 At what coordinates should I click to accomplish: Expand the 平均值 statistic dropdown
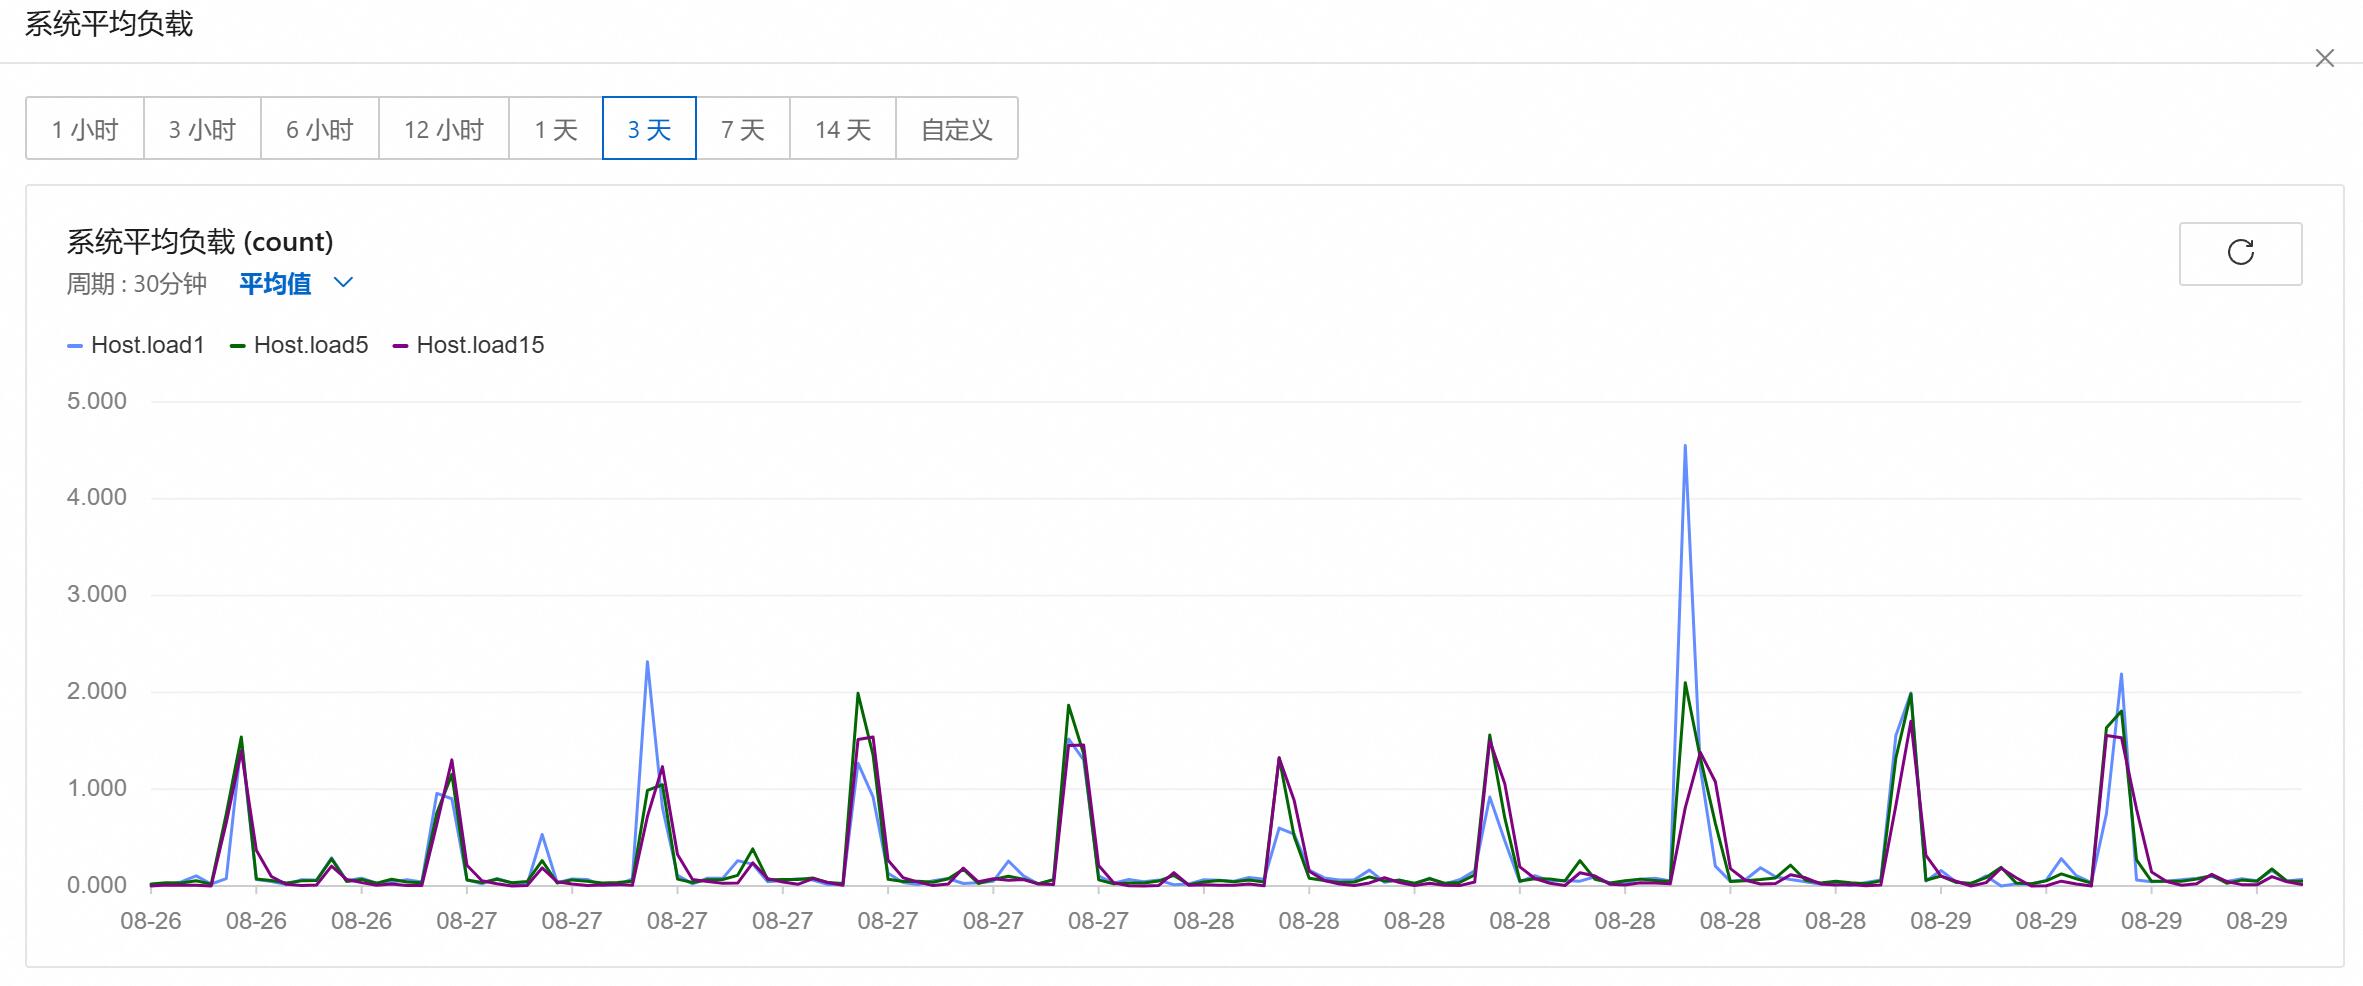[x=276, y=284]
